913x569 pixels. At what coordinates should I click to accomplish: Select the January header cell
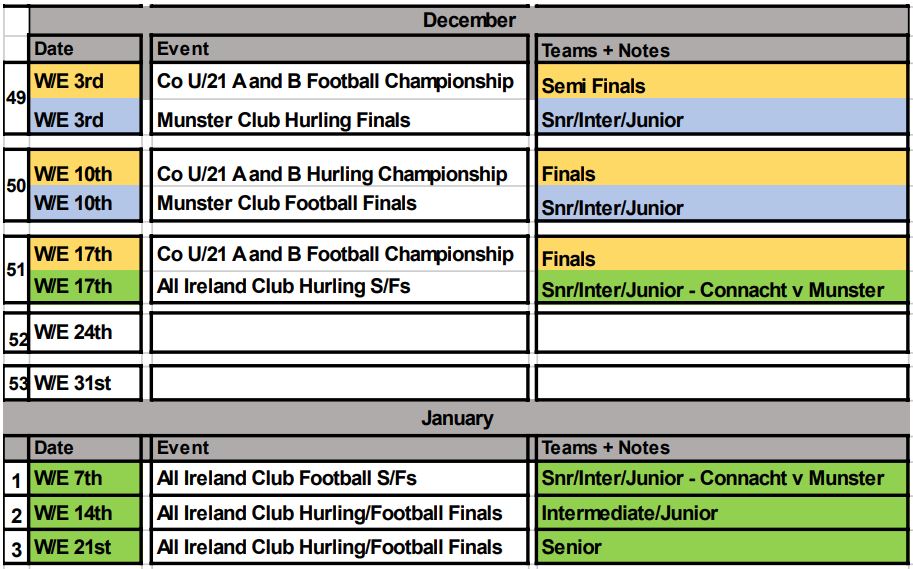pos(456,418)
